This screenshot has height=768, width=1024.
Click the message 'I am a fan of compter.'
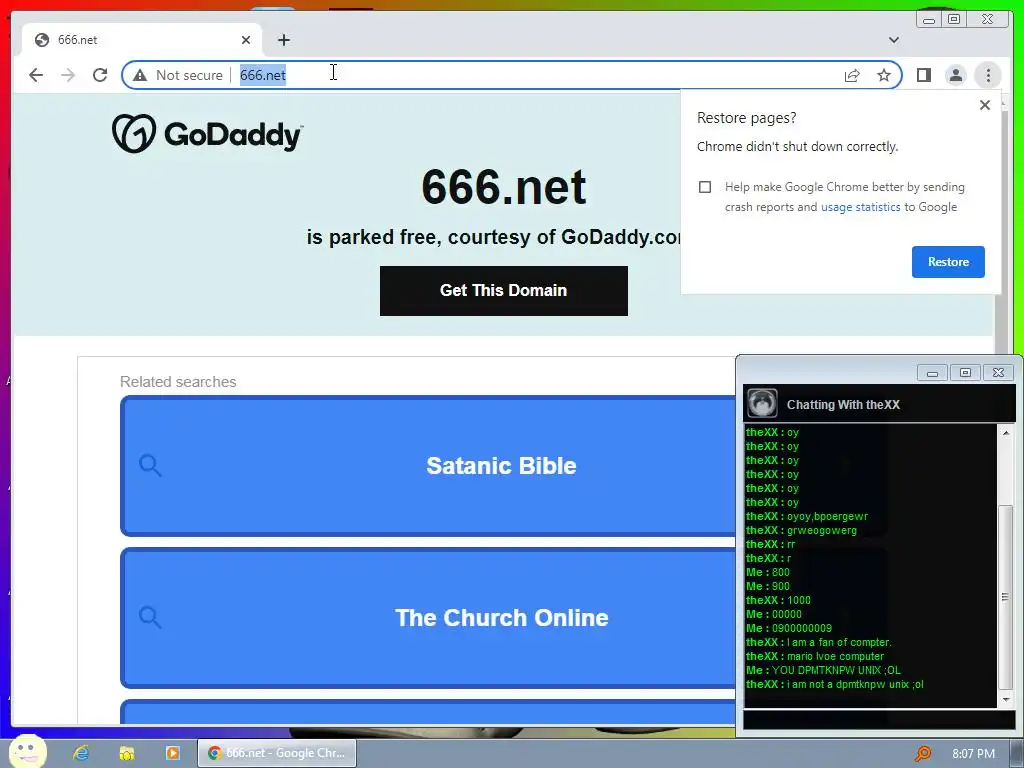839,642
